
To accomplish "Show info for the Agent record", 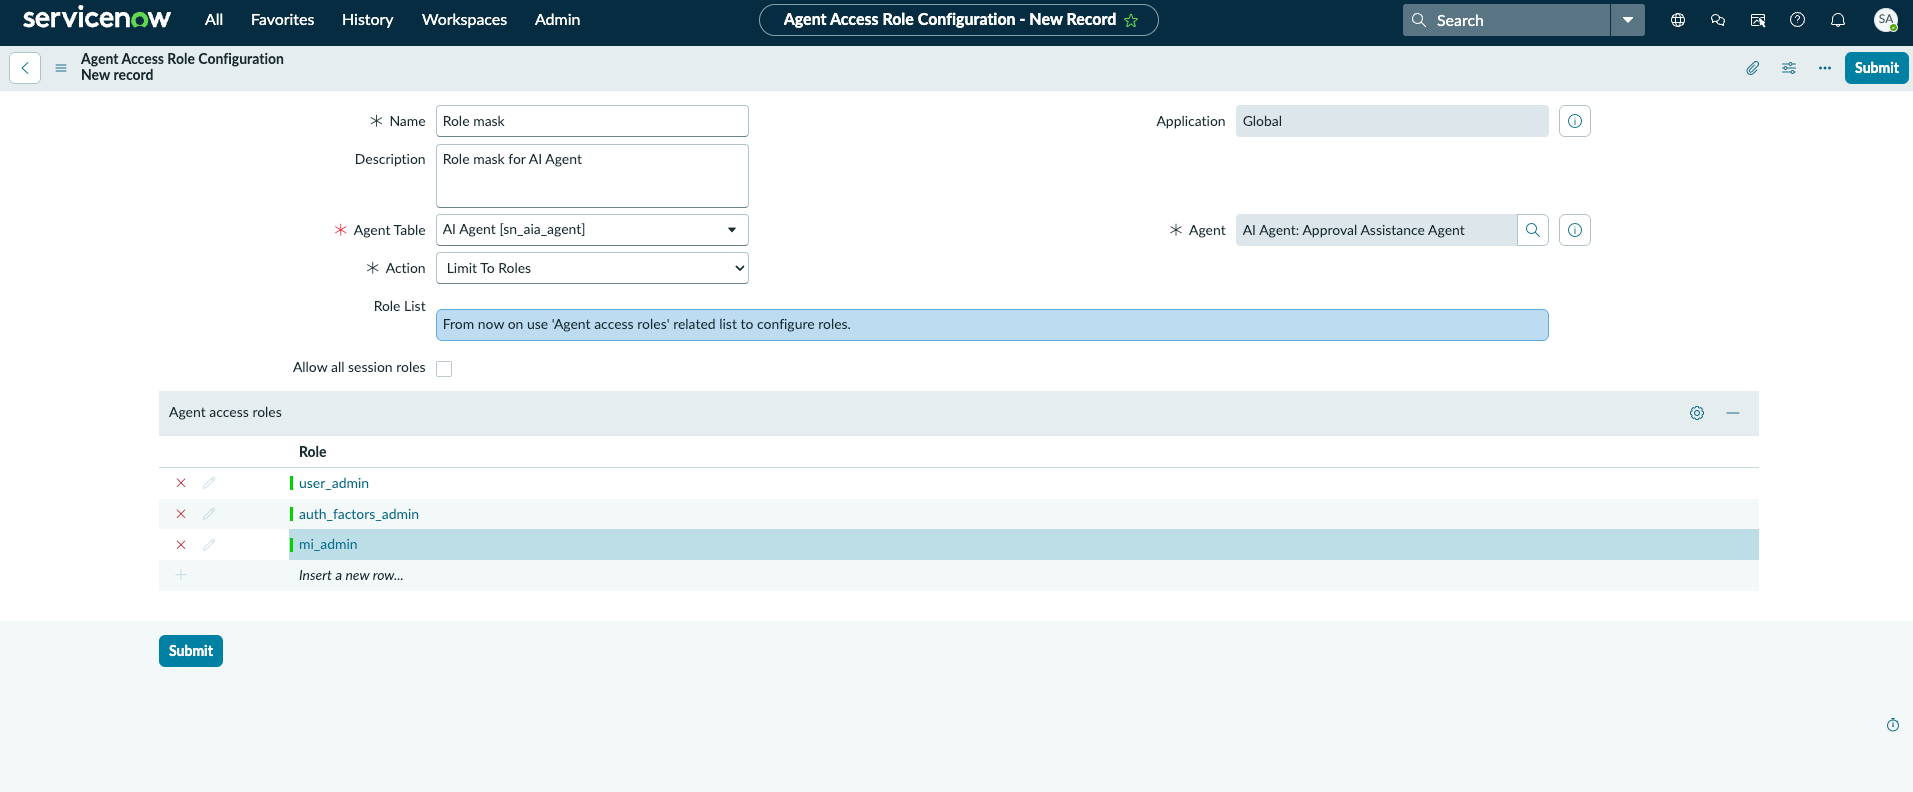I will [1575, 230].
